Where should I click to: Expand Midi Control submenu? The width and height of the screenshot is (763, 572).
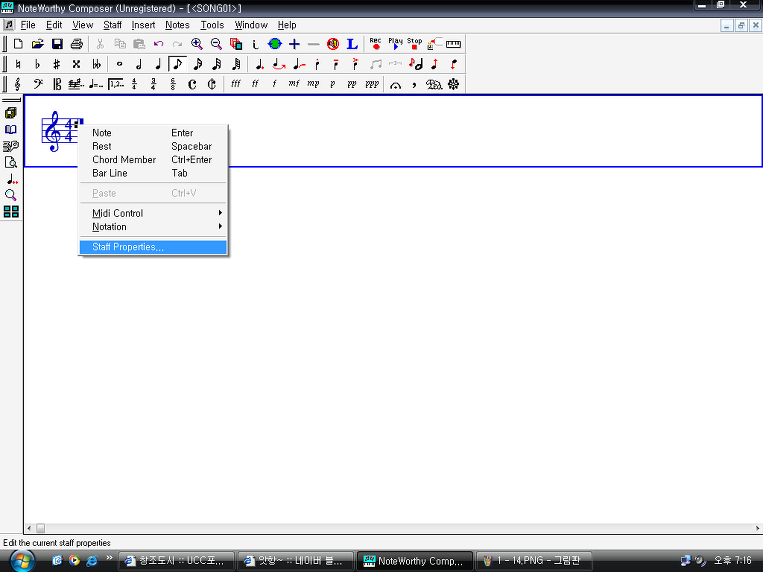click(153, 213)
